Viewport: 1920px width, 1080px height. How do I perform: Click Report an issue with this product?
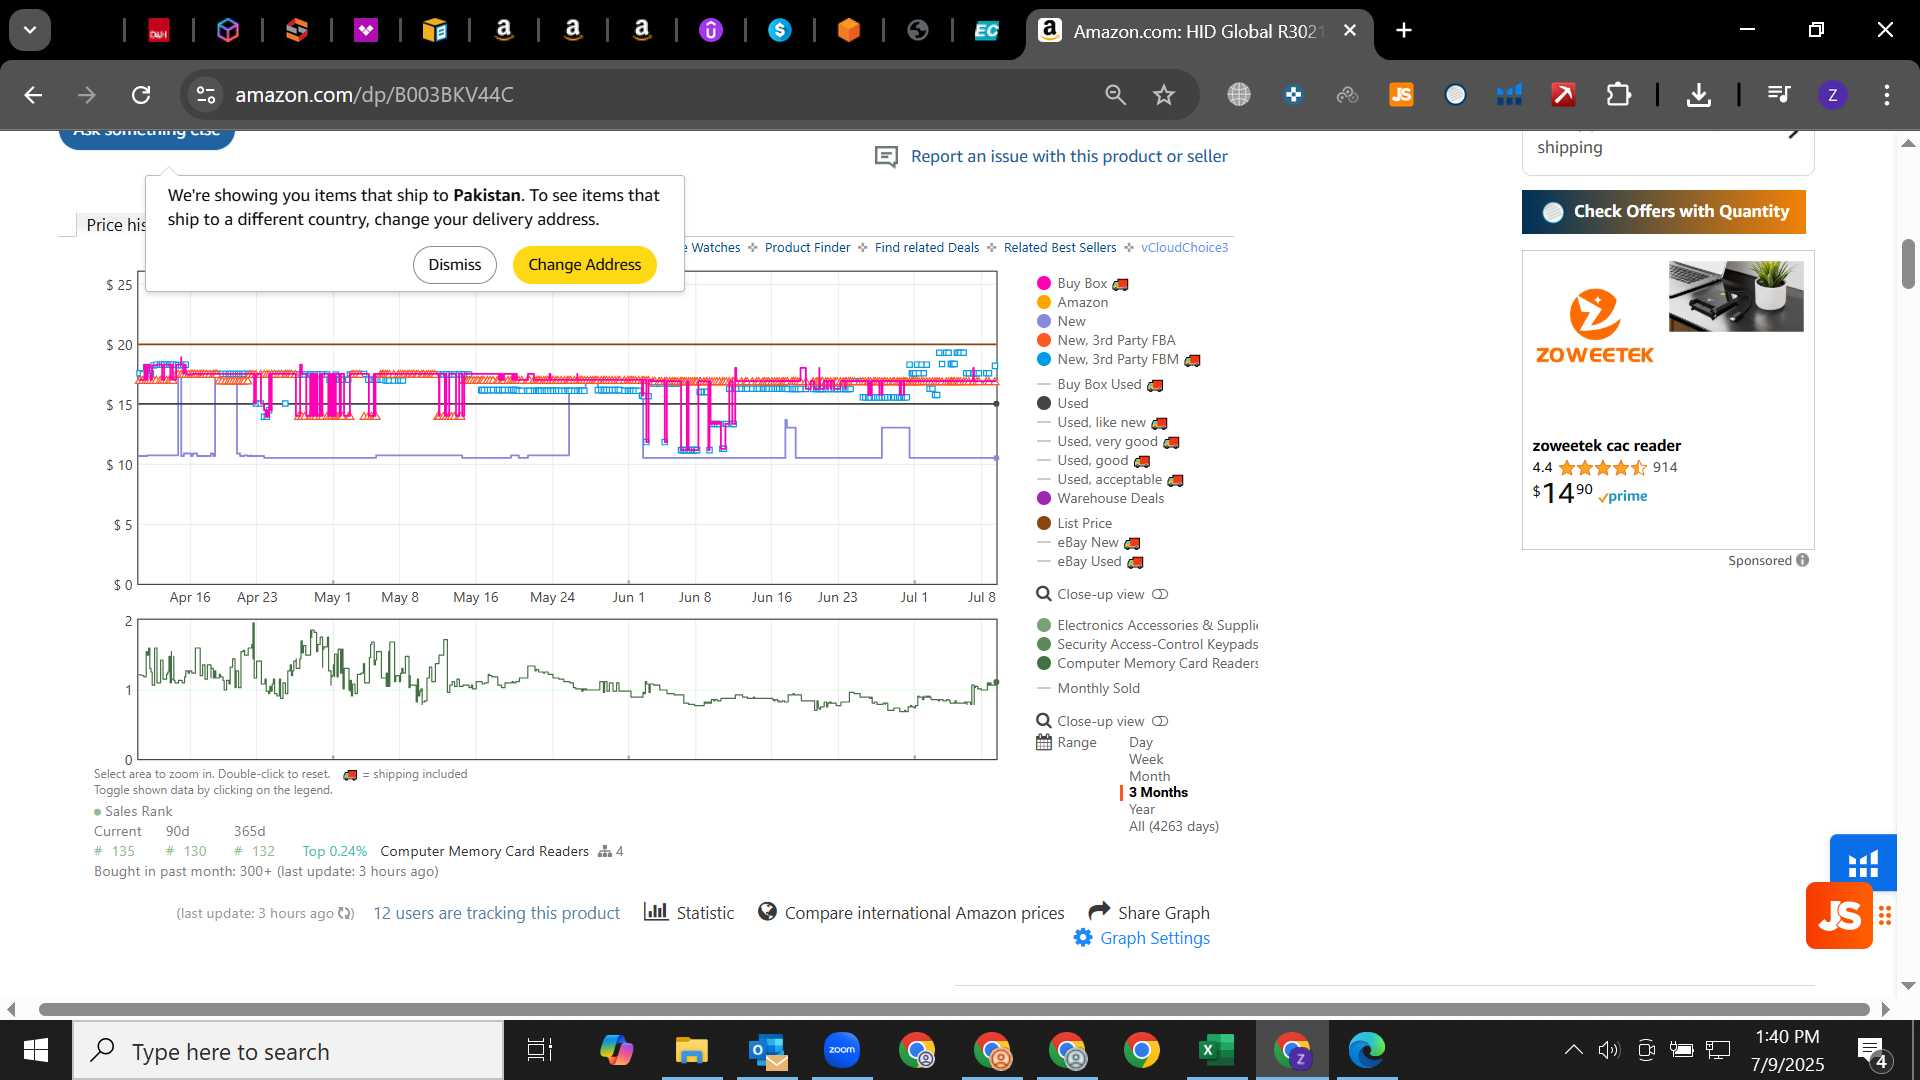point(1069,156)
